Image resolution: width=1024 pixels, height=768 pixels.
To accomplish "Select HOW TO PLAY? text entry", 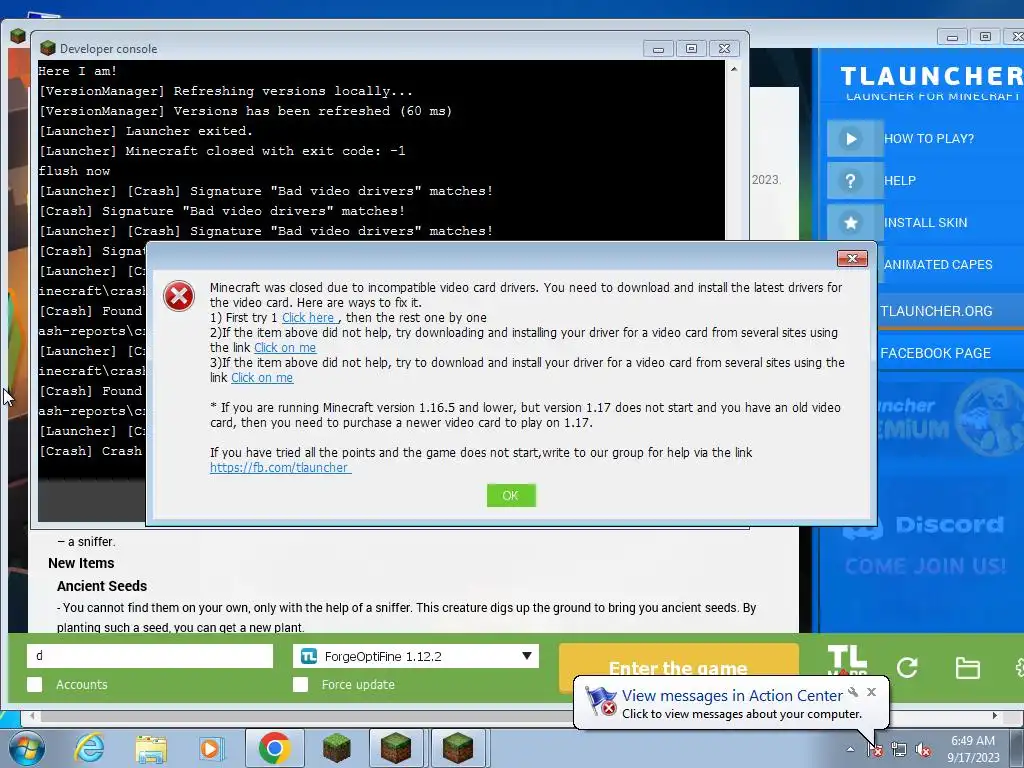I will coord(929,138).
